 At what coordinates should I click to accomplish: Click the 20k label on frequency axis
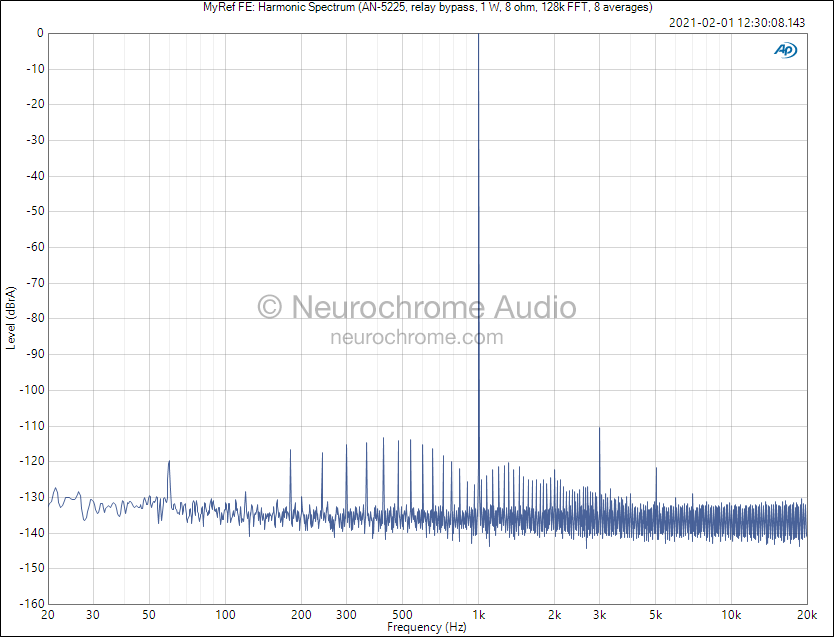(807, 615)
